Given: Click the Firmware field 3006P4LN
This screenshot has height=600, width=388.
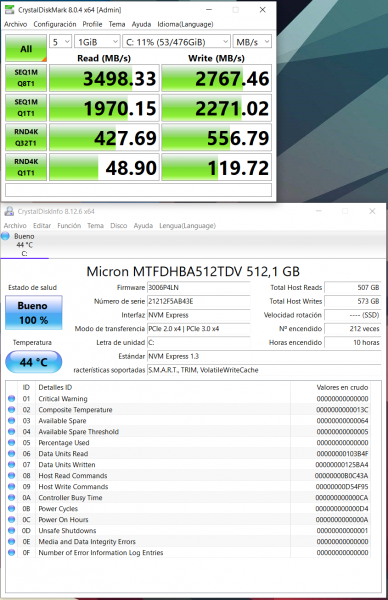Looking at the screenshot, I should (199, 287).
